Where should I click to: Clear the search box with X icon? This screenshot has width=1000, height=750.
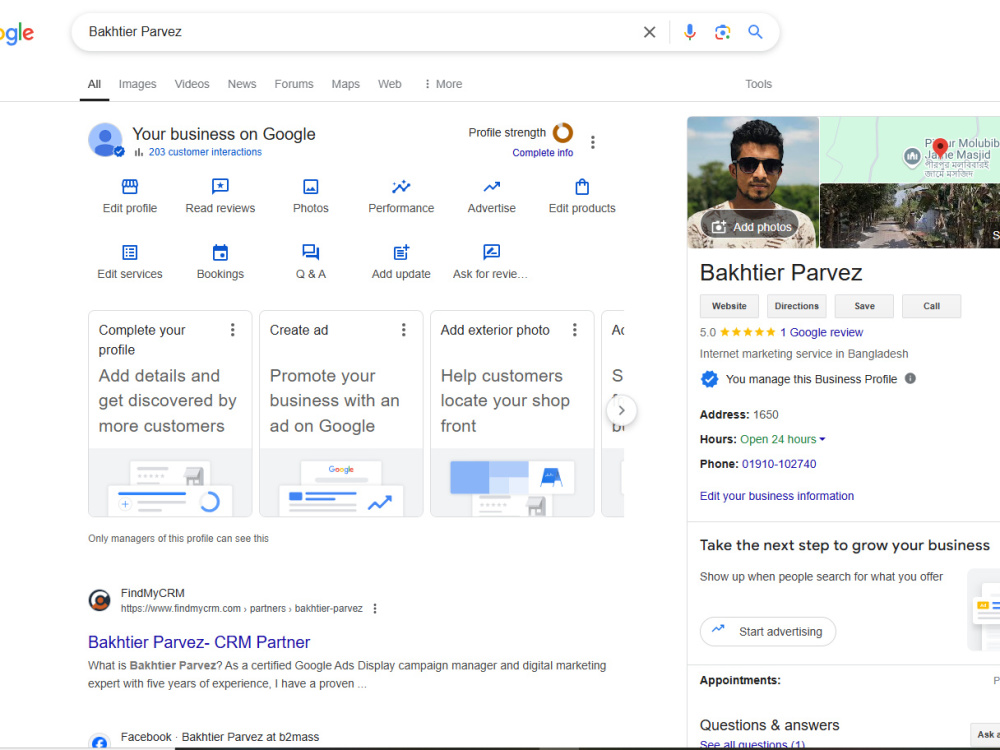tap(649, 32)
